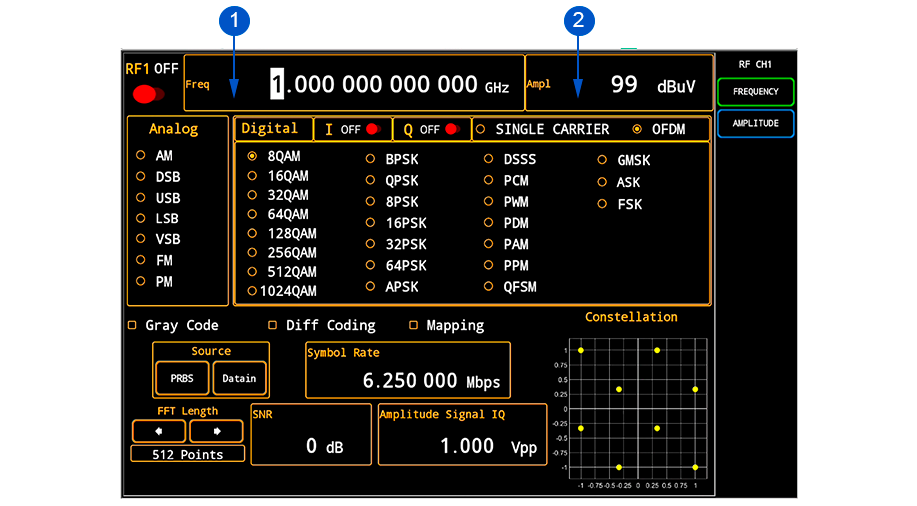Toggle the I channel OFF switch
Screen dimensions: 917x506
tap(373, 129)
